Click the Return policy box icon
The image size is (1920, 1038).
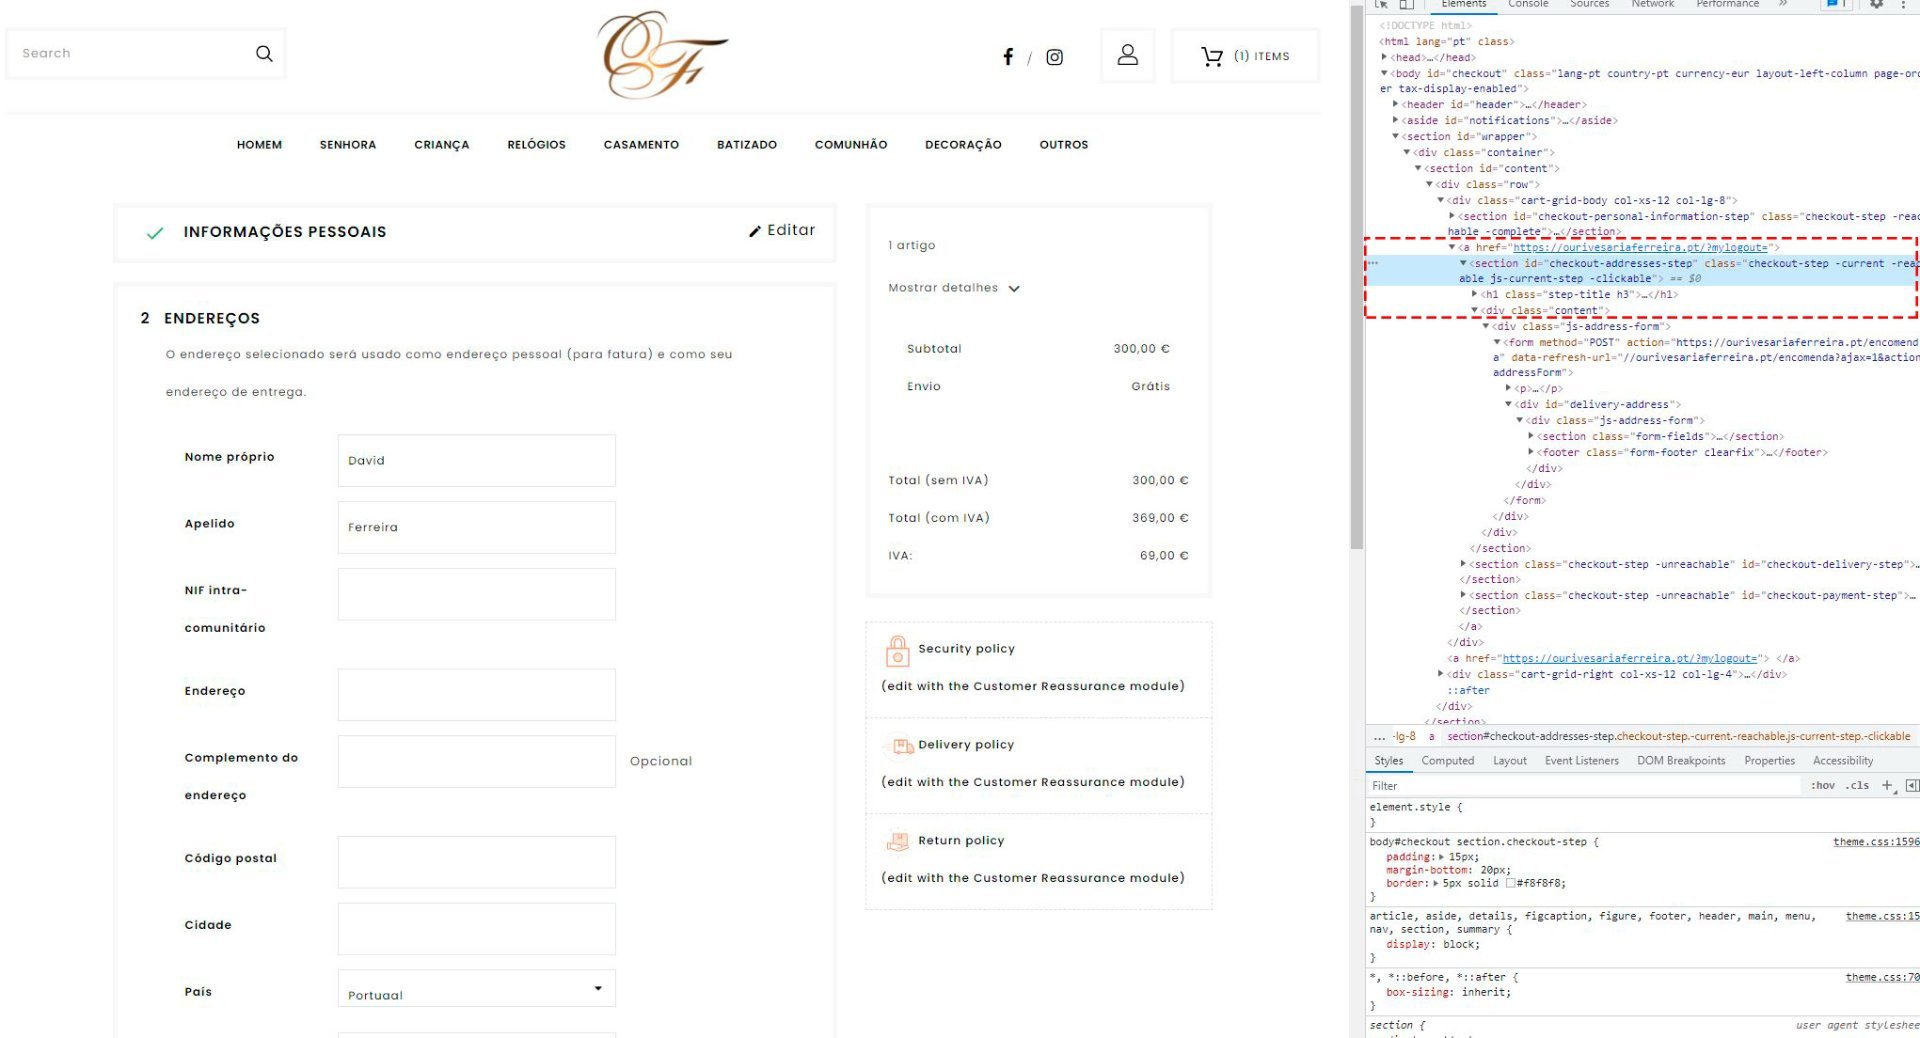point(897,842)
